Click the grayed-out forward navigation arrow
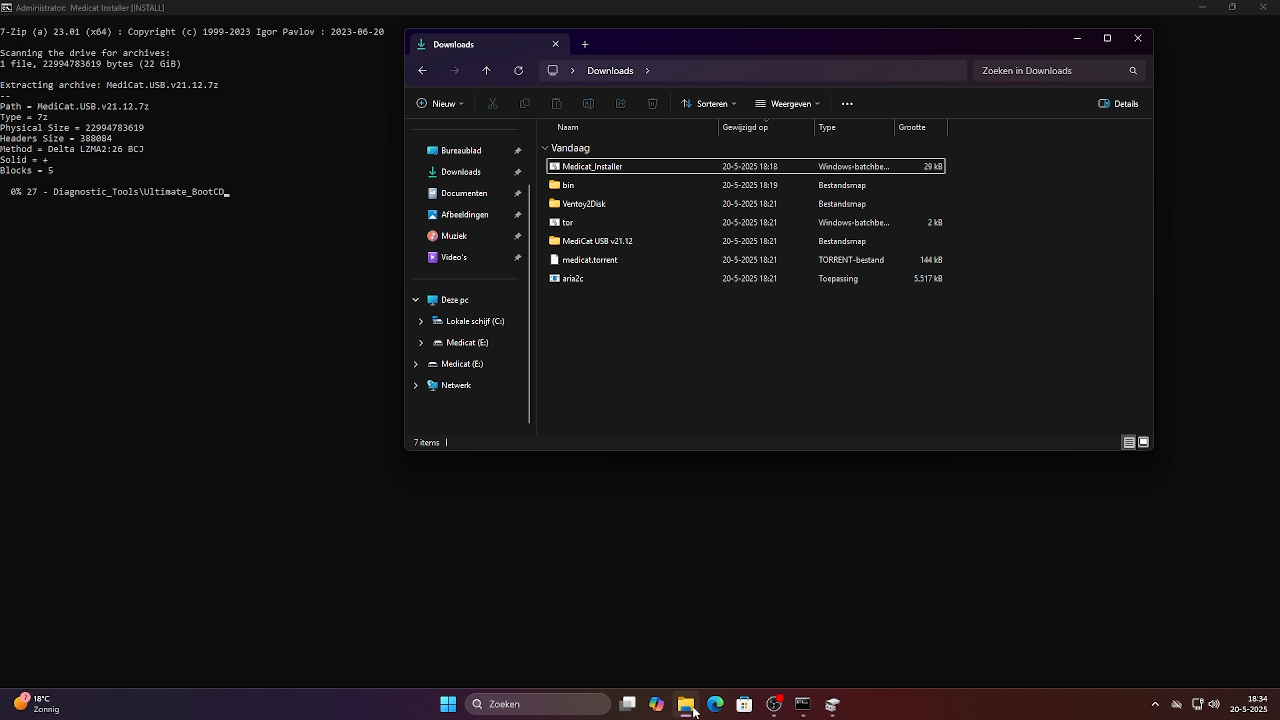The image size is (1280, 720). (454, 71)
